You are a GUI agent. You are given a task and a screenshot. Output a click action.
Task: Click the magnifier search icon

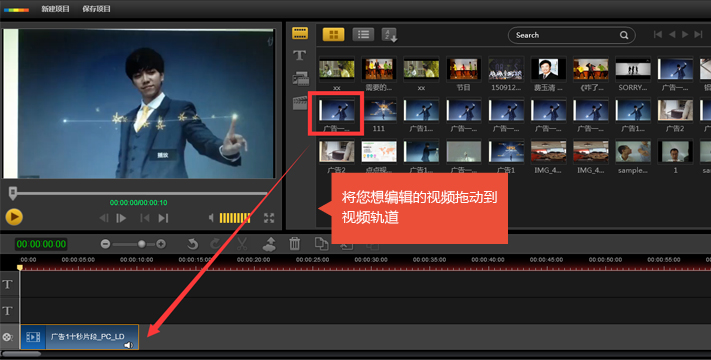[624, 35]
